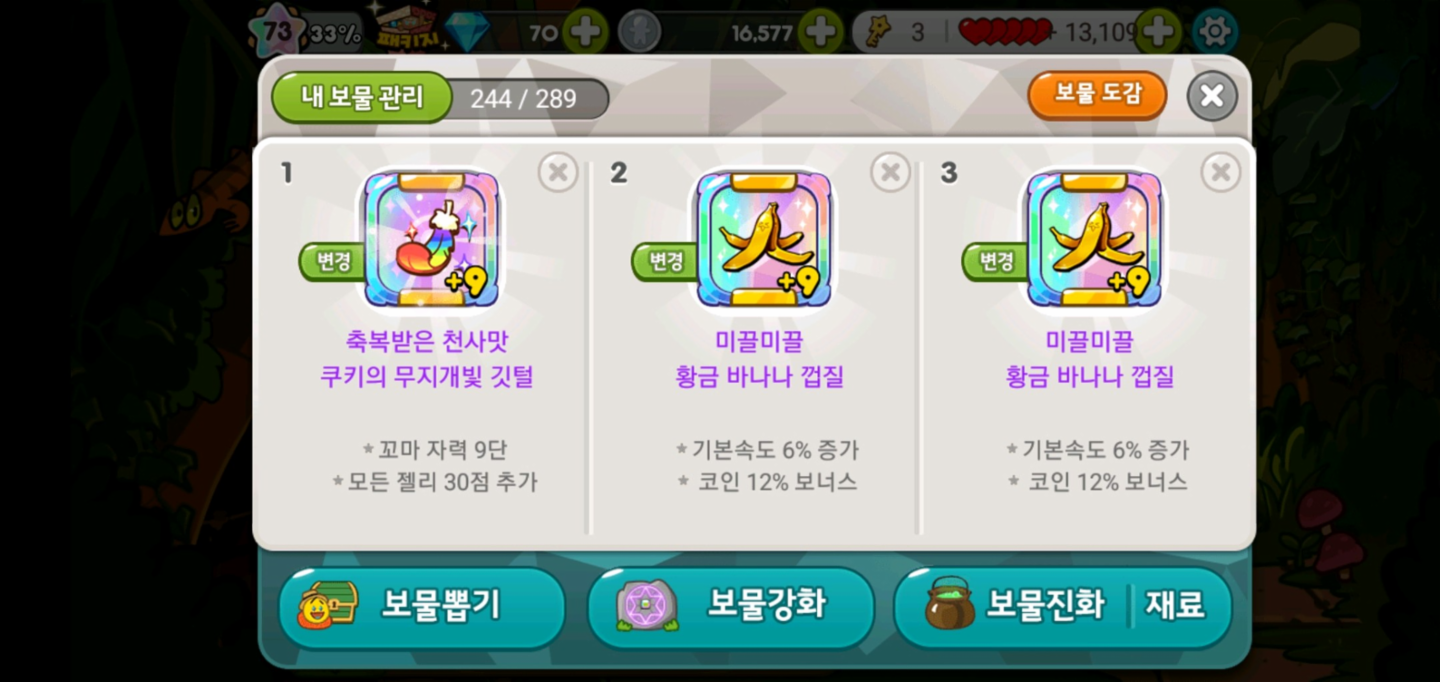1440x682 pixels.
Task: Open the 보물뽑기 treasure draw
Action: tap(422, 607)
